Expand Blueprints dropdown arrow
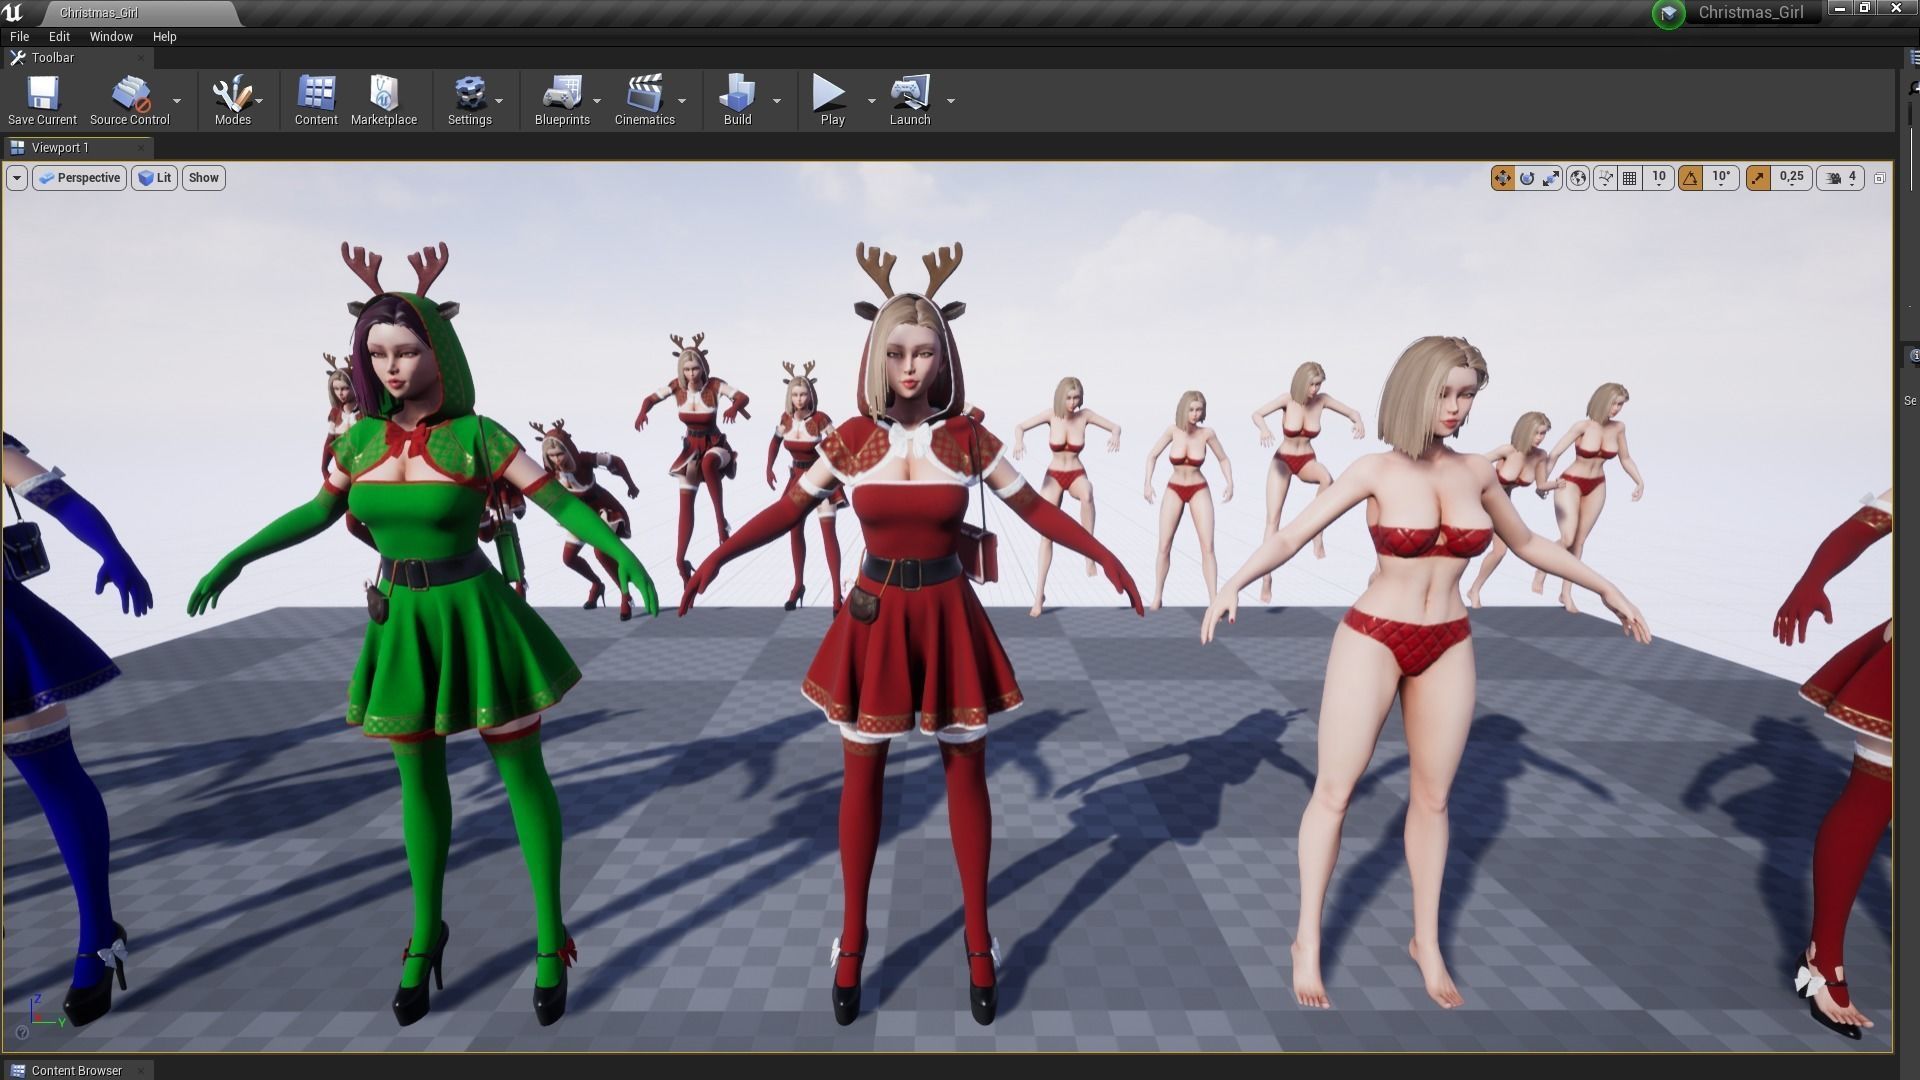Image resolution: width=1920 pixels, height=1080 pixels. (x=597, y=101)
